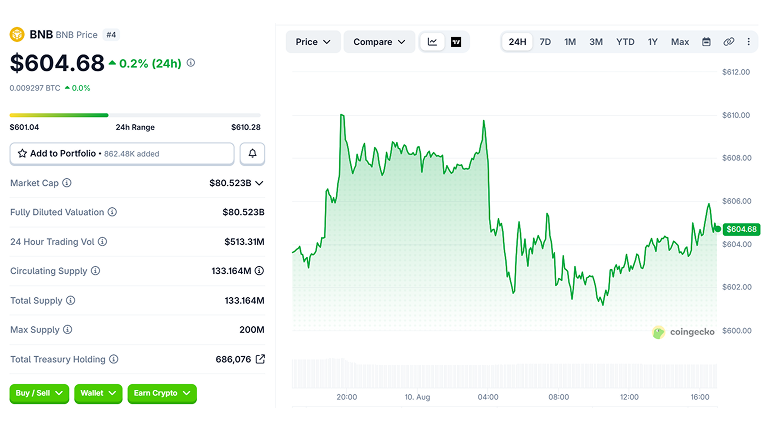This screenshot has height=432, width=768.
Task: Copy chart link icon
Action: click(x=729, y=42)
